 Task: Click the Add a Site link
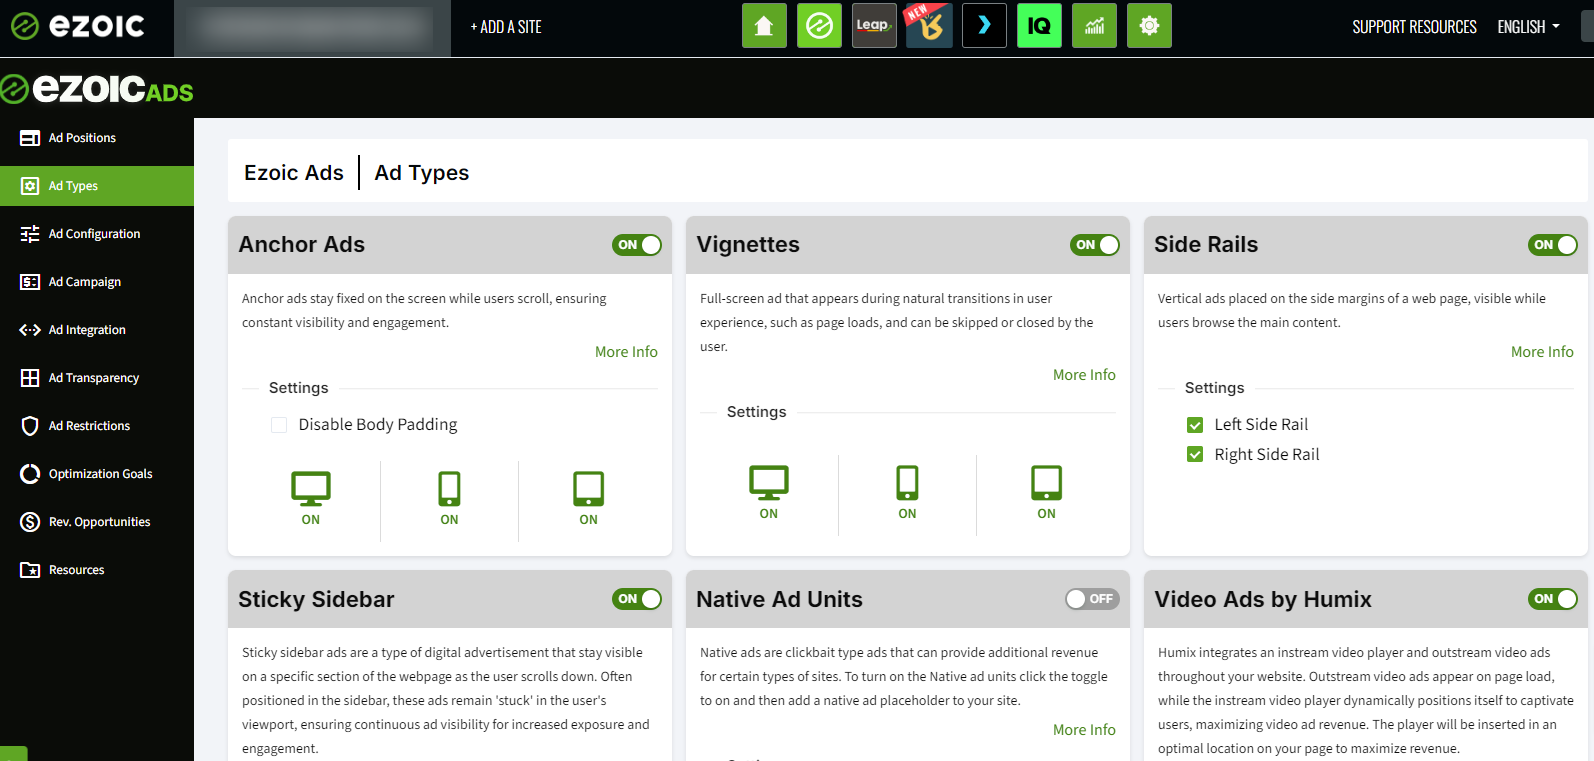tap(506, 27)
